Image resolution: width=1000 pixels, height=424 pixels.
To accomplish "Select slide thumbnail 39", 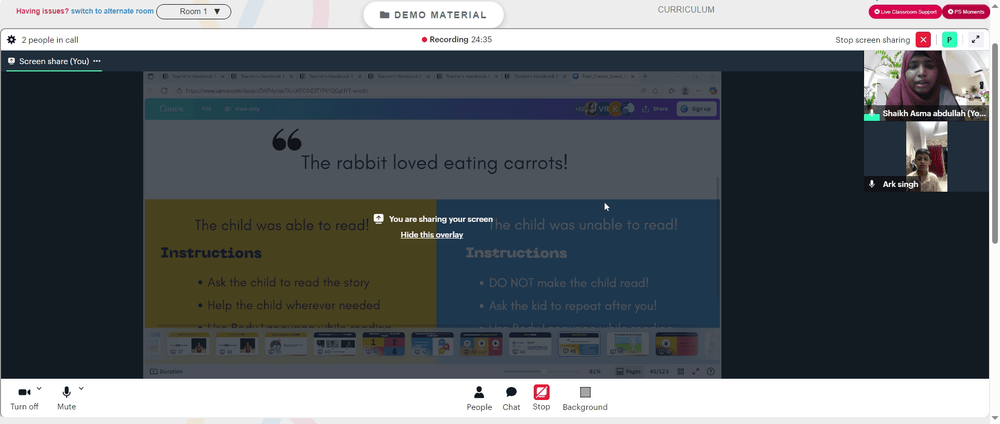I will [x=286, y=344].
